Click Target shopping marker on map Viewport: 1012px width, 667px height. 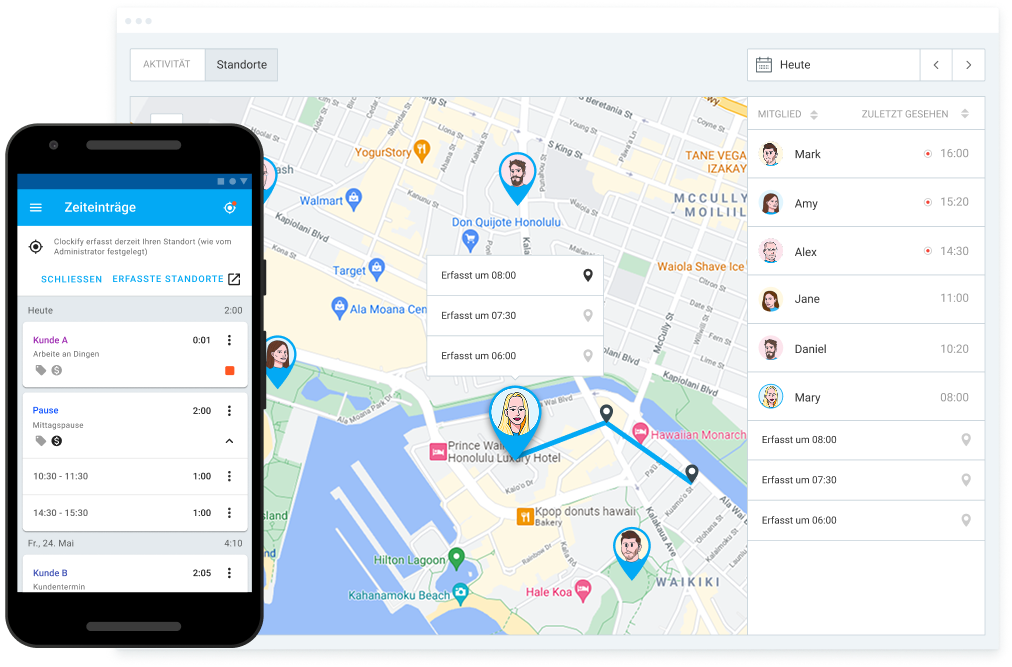(377, 269)
